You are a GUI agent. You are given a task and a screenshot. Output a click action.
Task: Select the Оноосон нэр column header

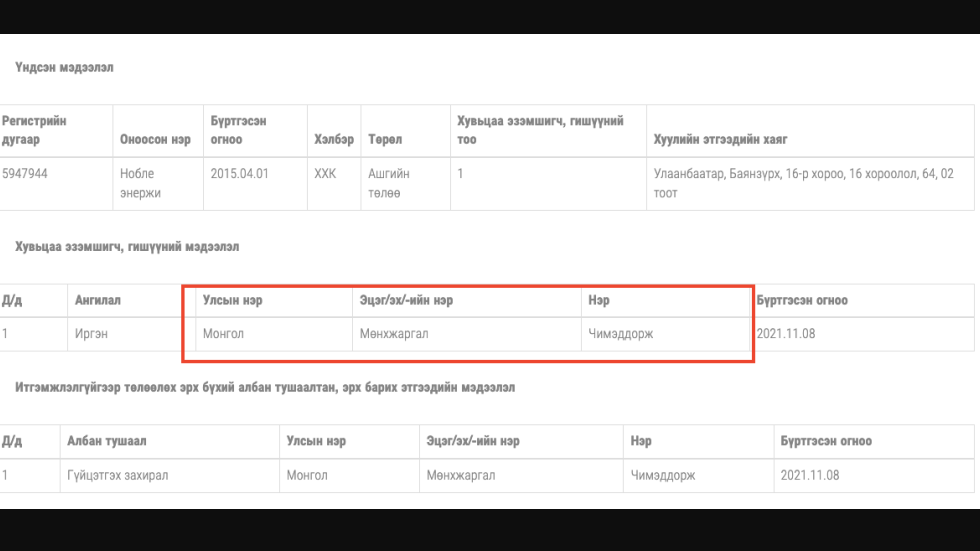point(155,140)
